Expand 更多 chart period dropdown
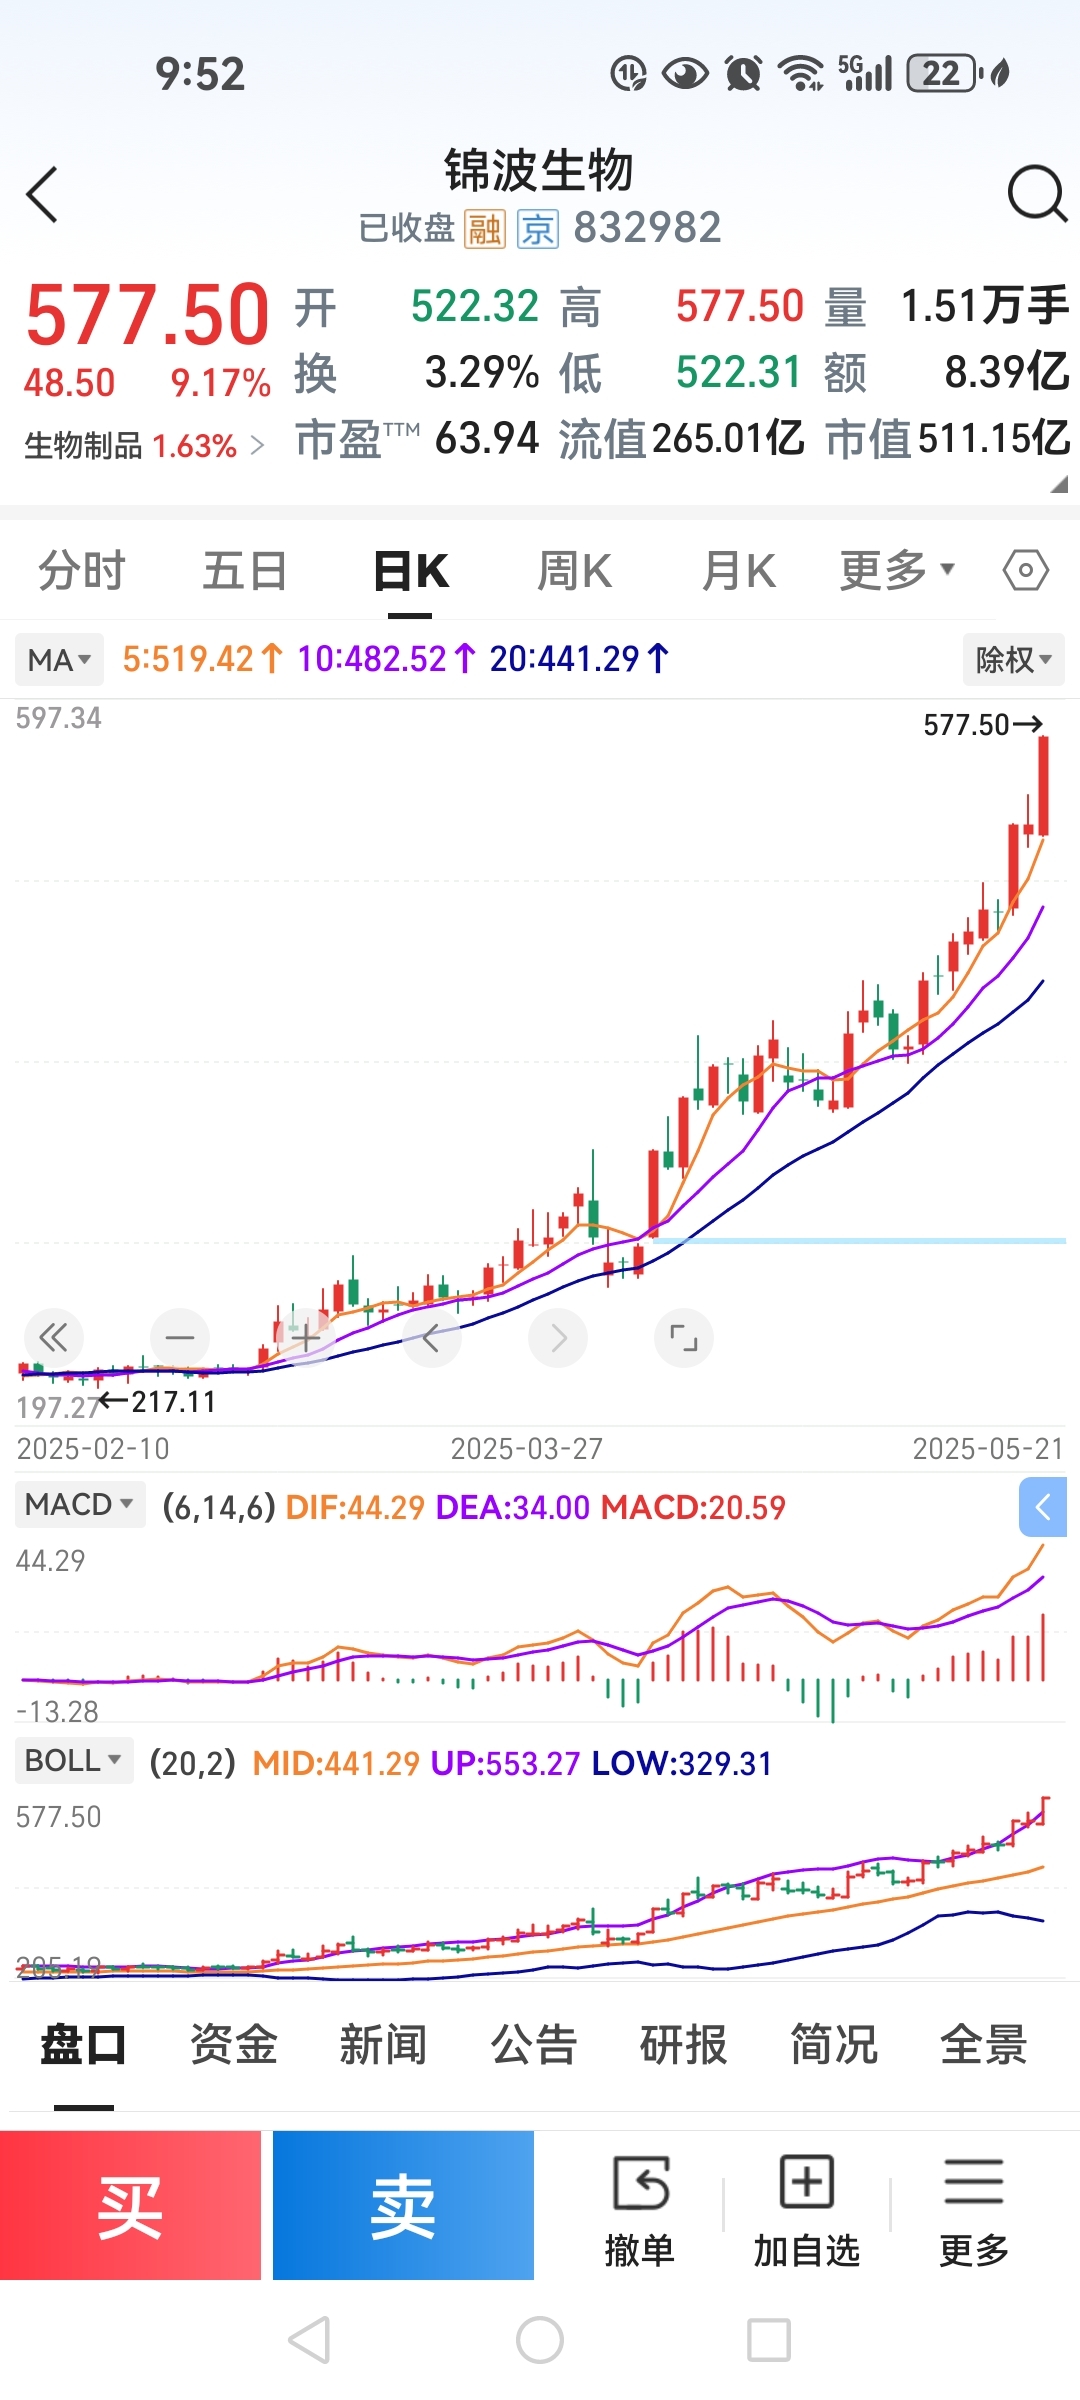Screen dimensions: 1080x2400 pos(897,571)
